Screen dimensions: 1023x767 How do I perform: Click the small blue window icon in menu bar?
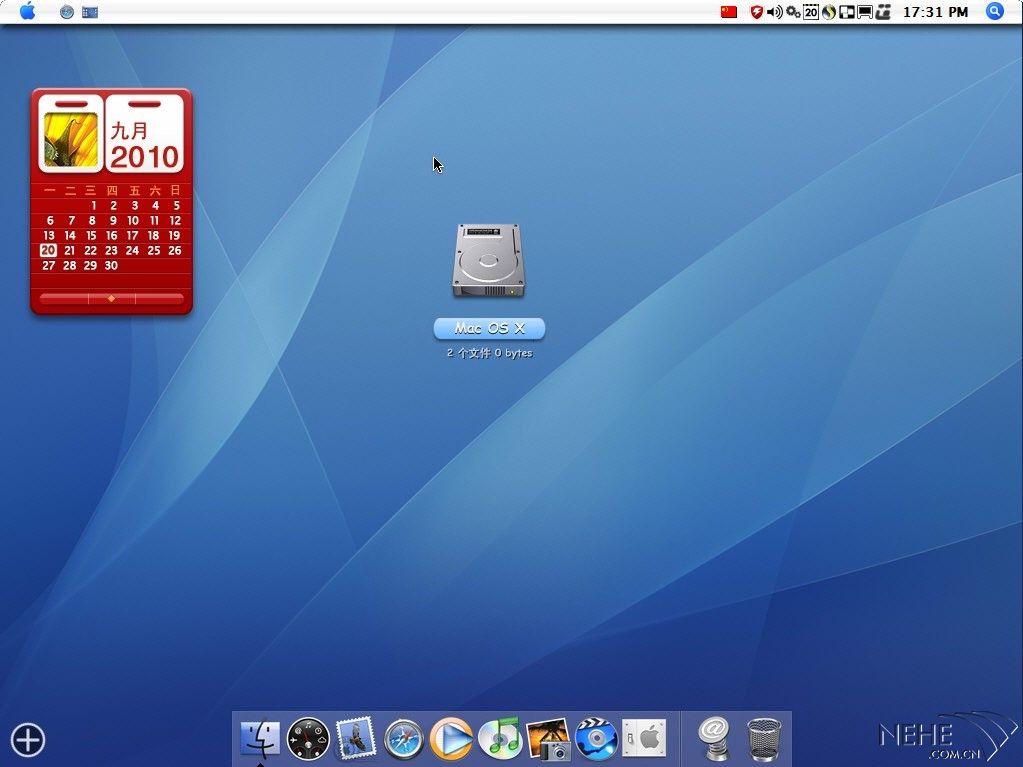[90, 12]
